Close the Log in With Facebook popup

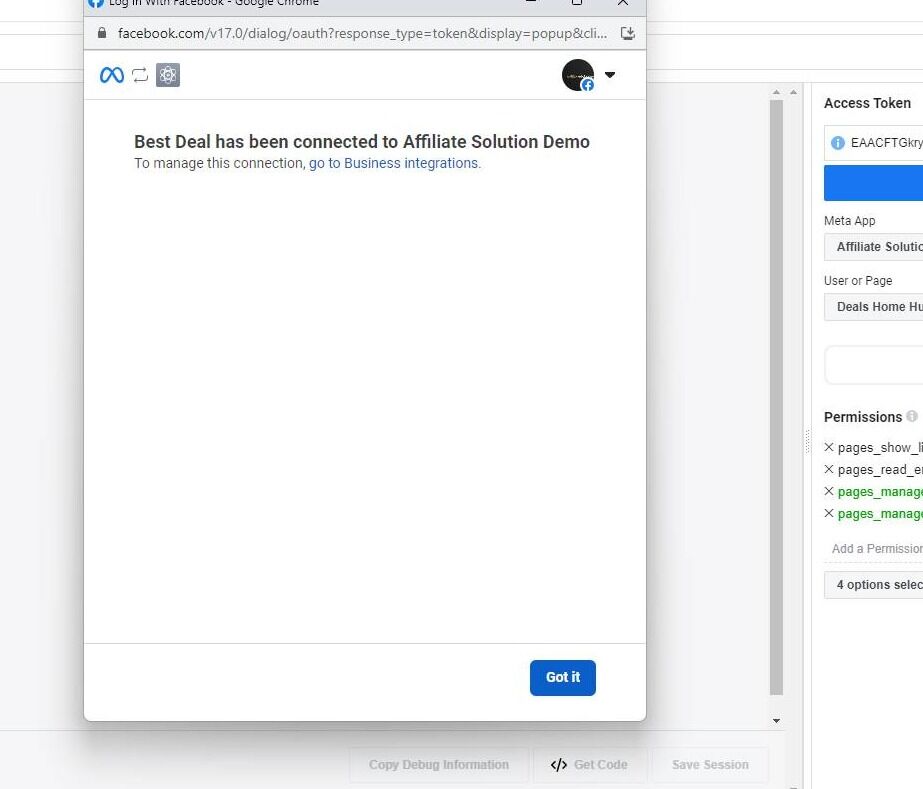[x=623, y=3]
